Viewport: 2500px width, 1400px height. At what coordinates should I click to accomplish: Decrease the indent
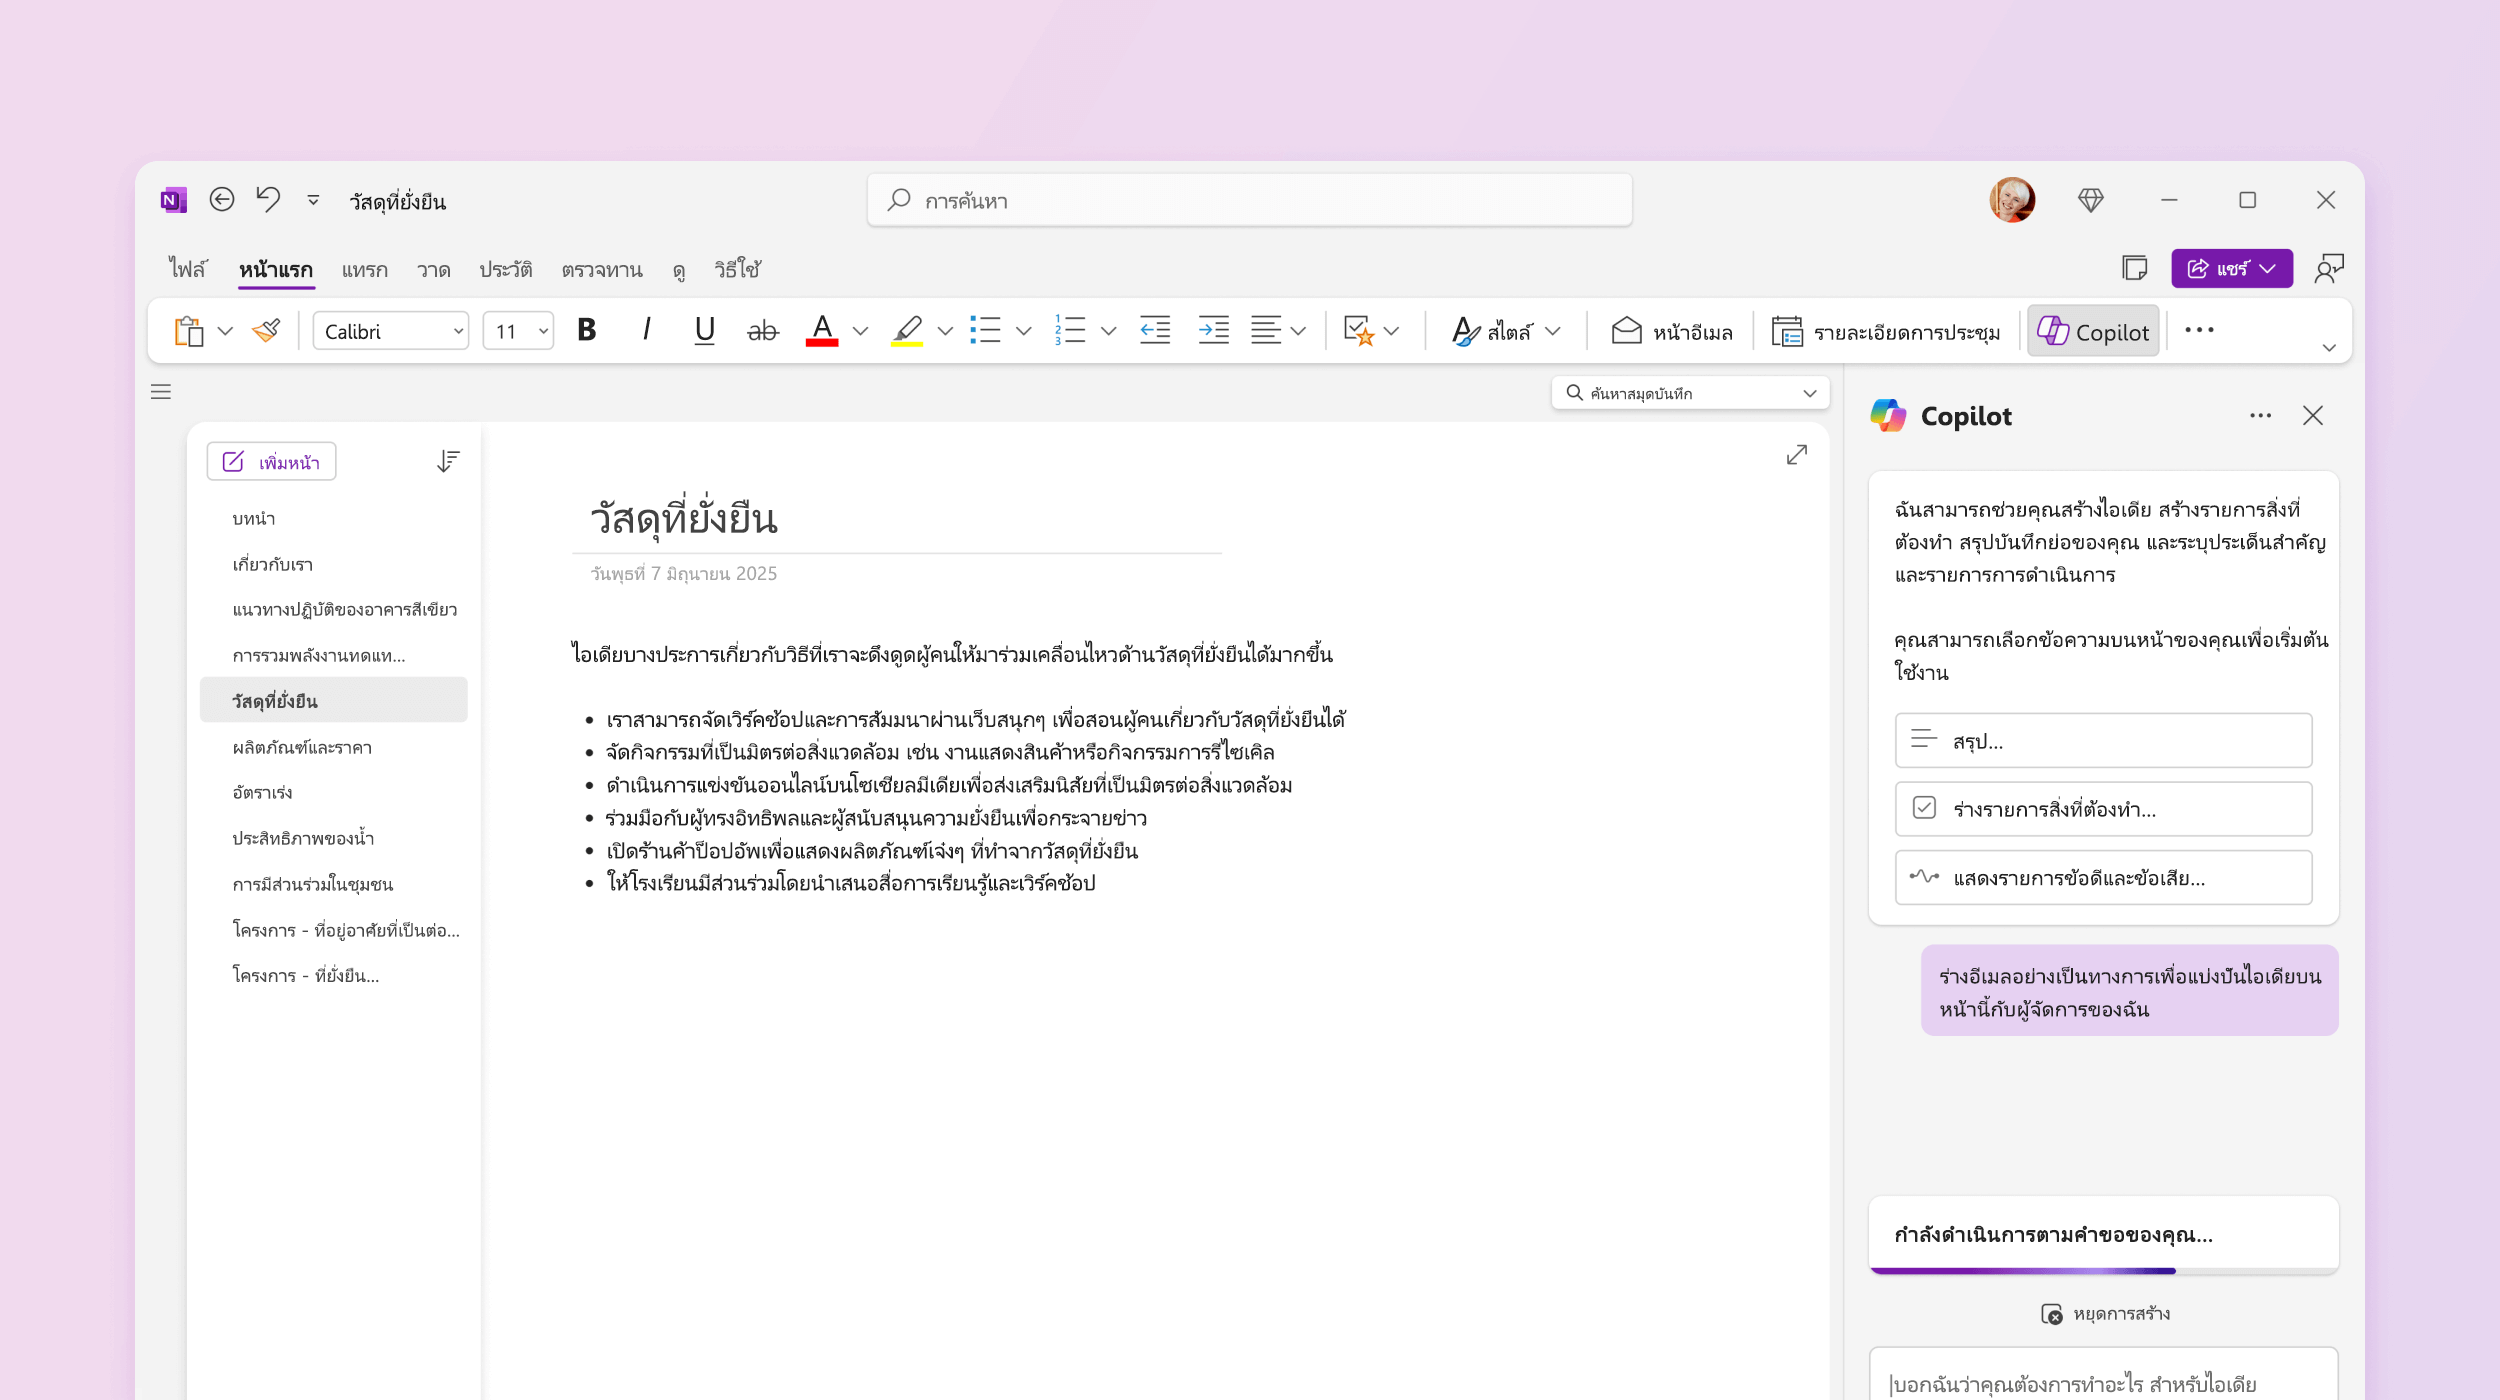coord(1155,330)
